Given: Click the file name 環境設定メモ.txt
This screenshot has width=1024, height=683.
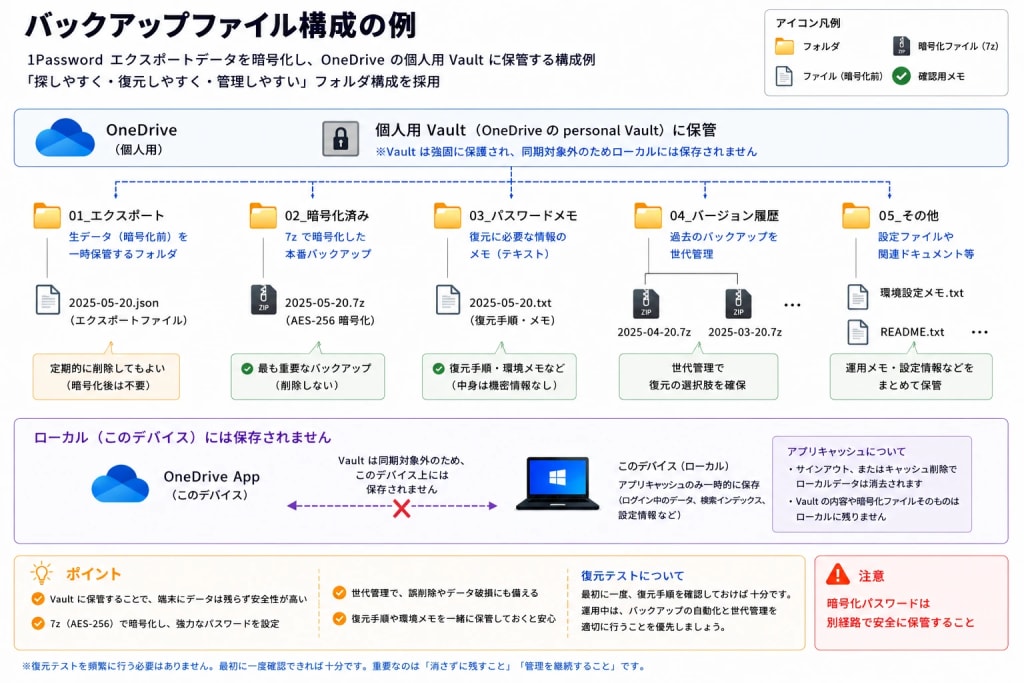Looking at the screenshot, I should click(921, 293).
